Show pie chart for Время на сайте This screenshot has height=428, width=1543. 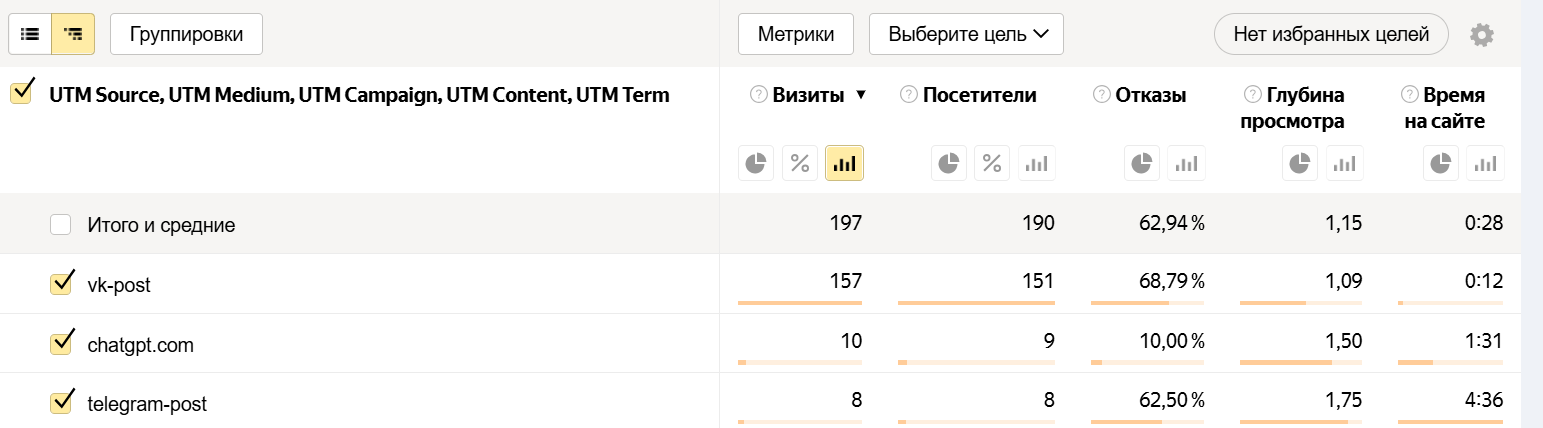(x=1441, y=163)
